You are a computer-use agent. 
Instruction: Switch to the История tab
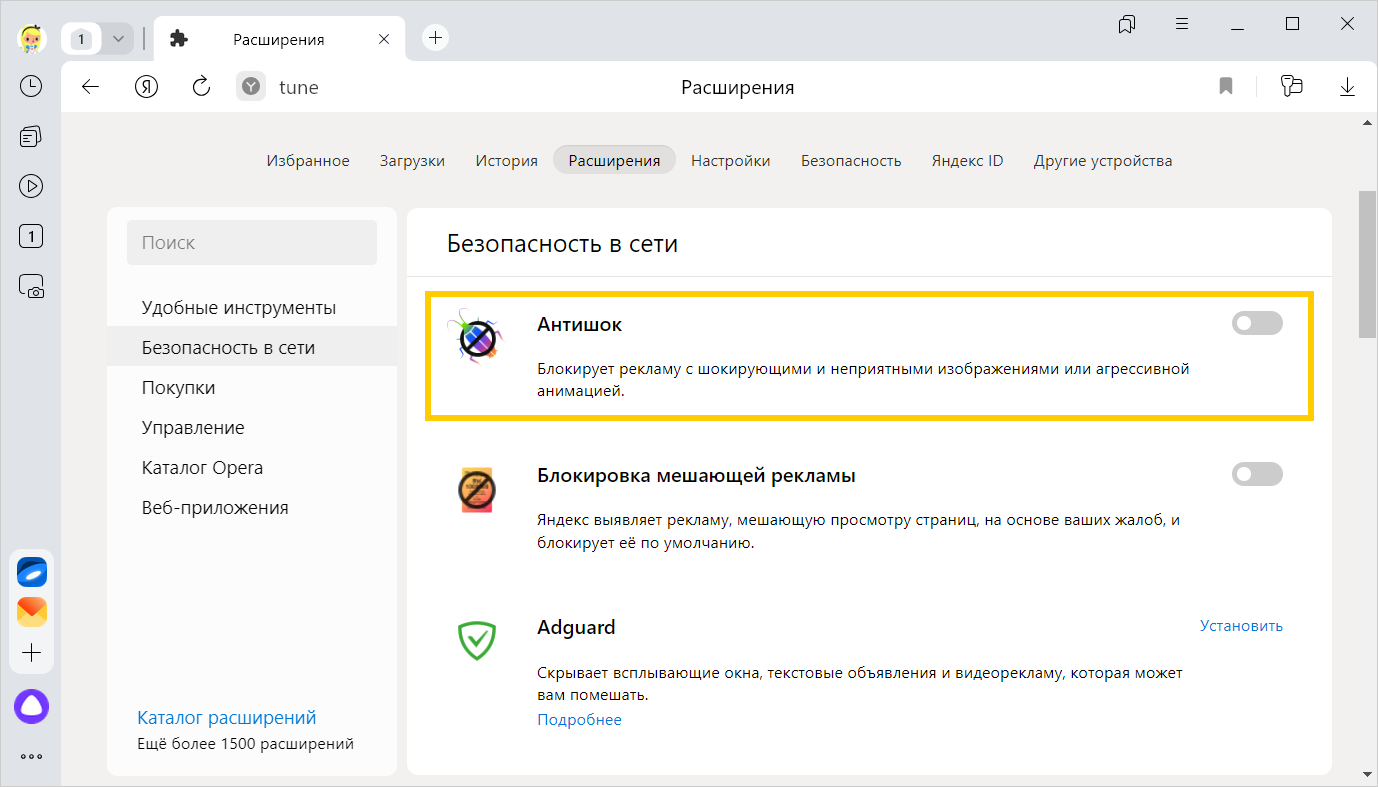(x=507, y=160)
